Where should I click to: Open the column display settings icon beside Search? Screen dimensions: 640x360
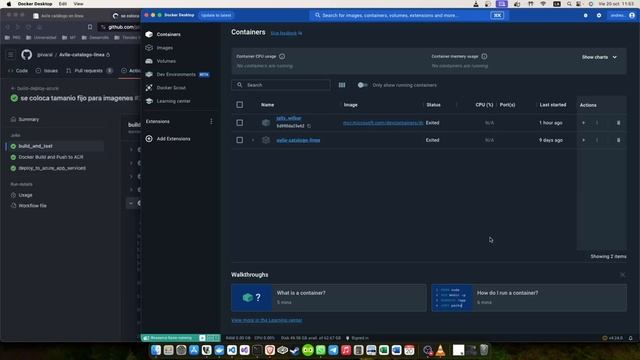[x=342, y=85]
